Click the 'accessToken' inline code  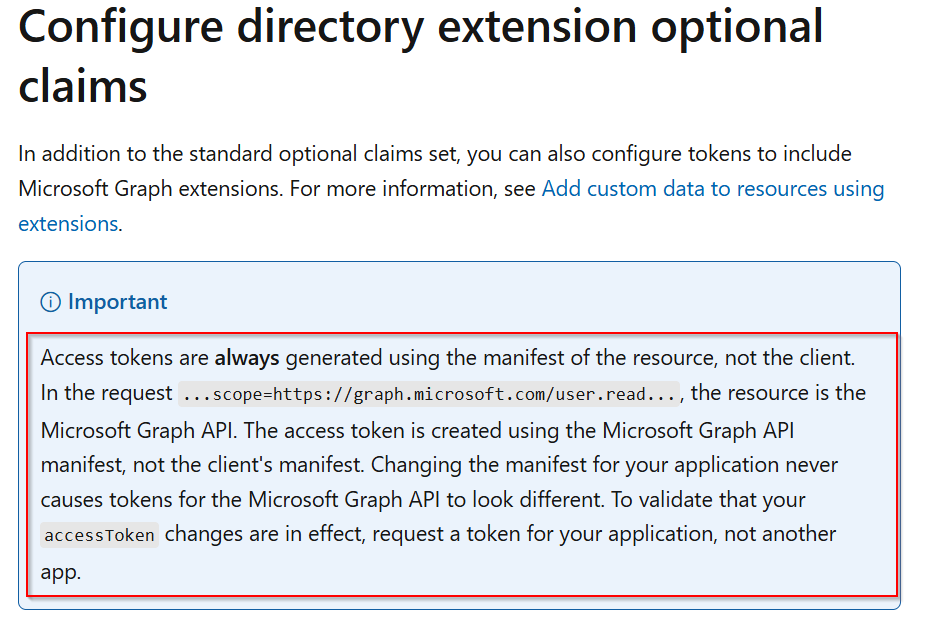coord(99,535)
